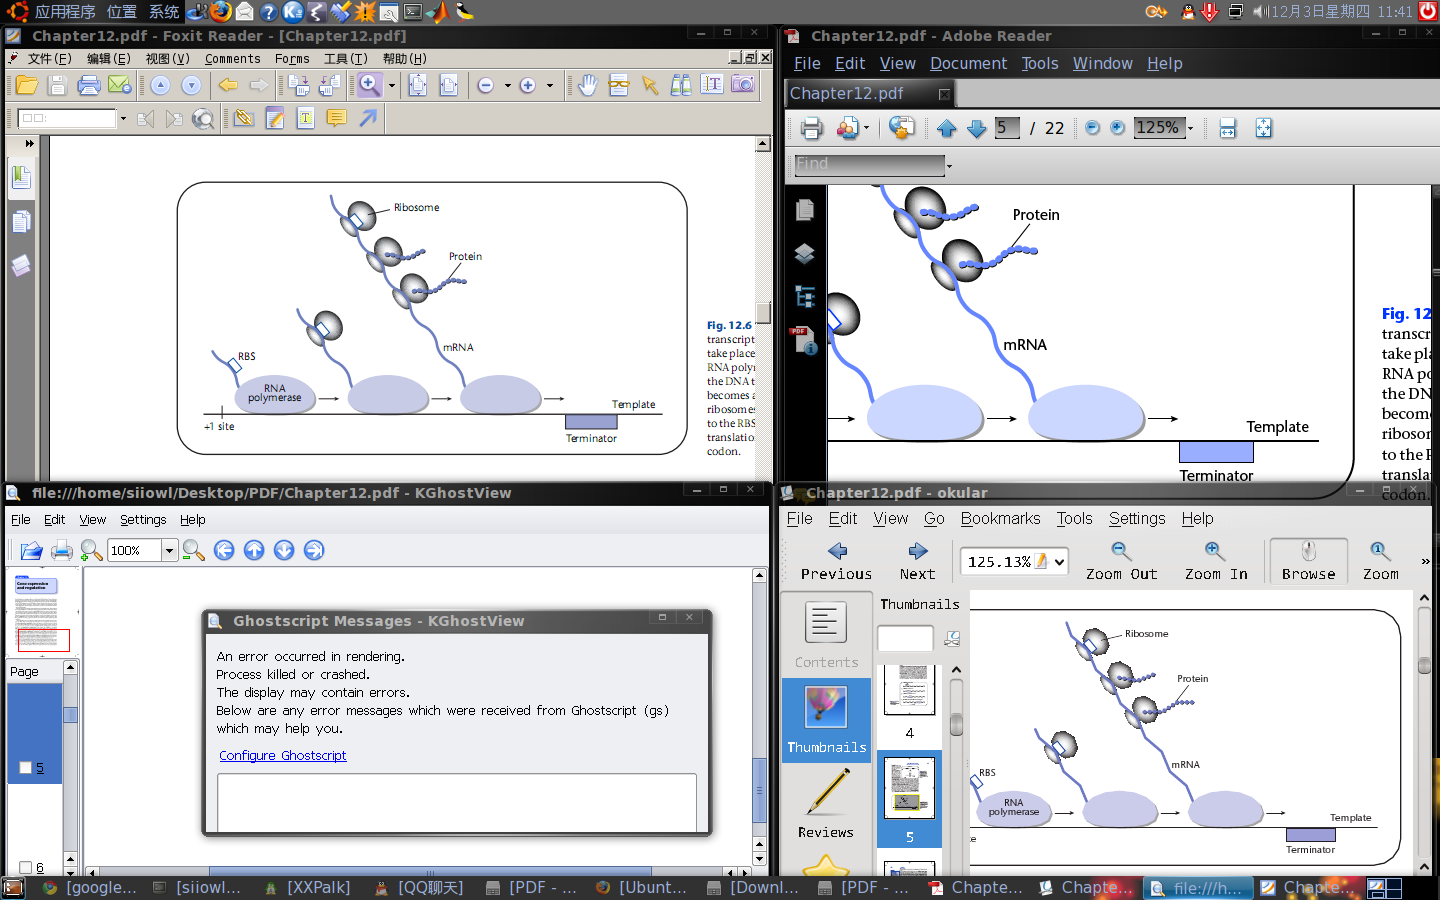This screenshot has height=900, width=1440.
Task: Open Comments menu in Foxit Reader
Action: (x=232, y=59)
